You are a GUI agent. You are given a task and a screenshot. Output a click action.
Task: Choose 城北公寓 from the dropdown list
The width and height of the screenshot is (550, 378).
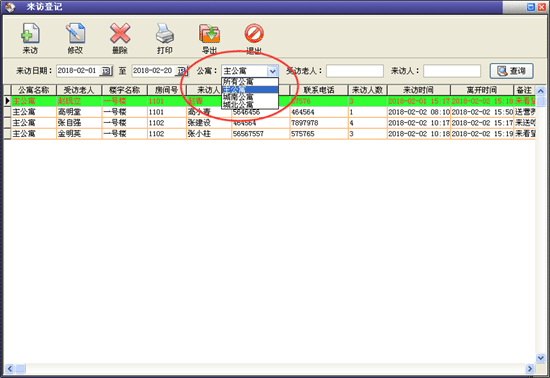(x=250, y=104)
